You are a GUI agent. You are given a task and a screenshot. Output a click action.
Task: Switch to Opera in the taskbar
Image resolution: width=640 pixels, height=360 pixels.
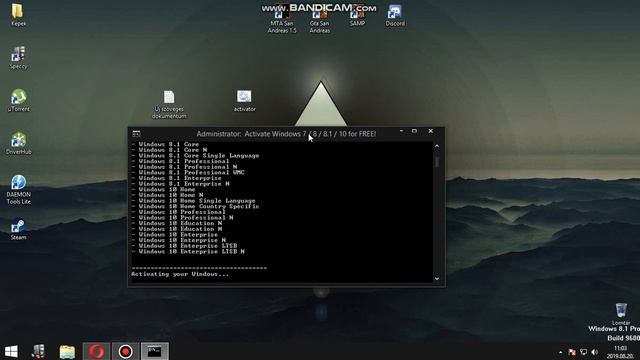(x=96, y=351)
